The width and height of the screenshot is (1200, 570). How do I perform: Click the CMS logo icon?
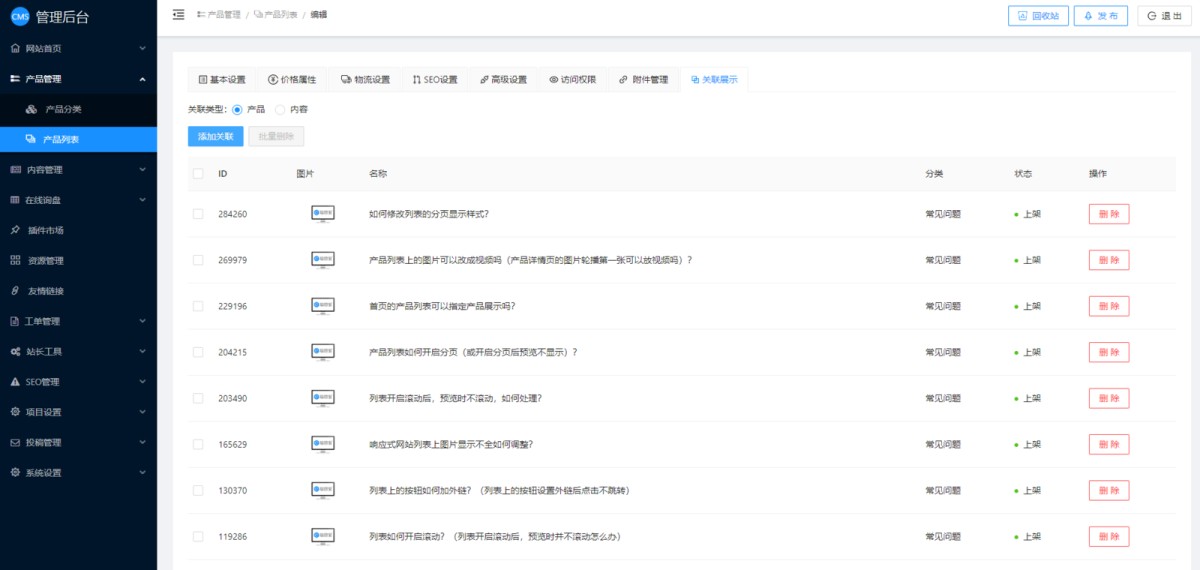(x=20, y=16)
